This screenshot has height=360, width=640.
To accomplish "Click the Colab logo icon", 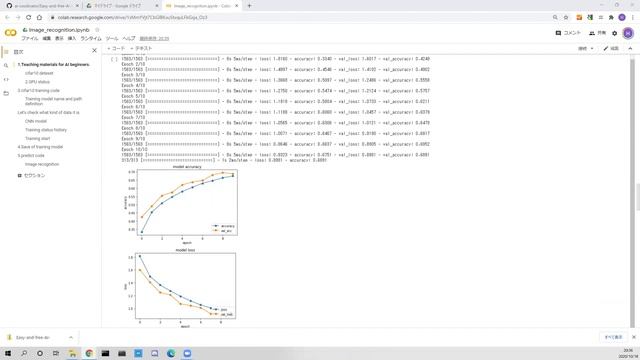I will [x=10, y=33].
